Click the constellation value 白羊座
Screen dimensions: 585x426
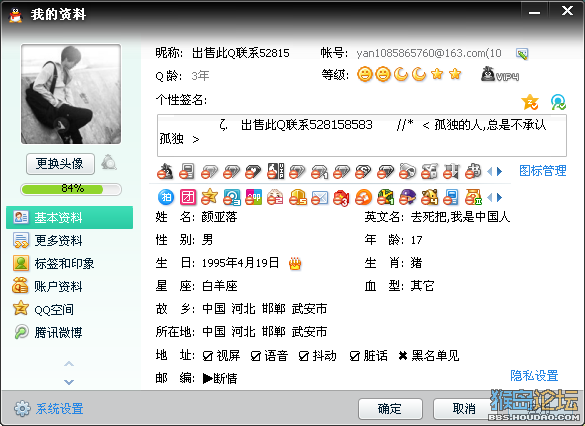(219, 286)
